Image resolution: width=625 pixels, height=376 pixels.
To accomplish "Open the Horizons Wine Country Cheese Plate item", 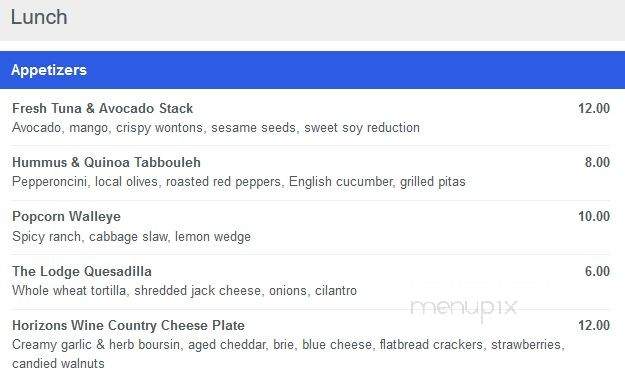I will [x=128, y=325].
